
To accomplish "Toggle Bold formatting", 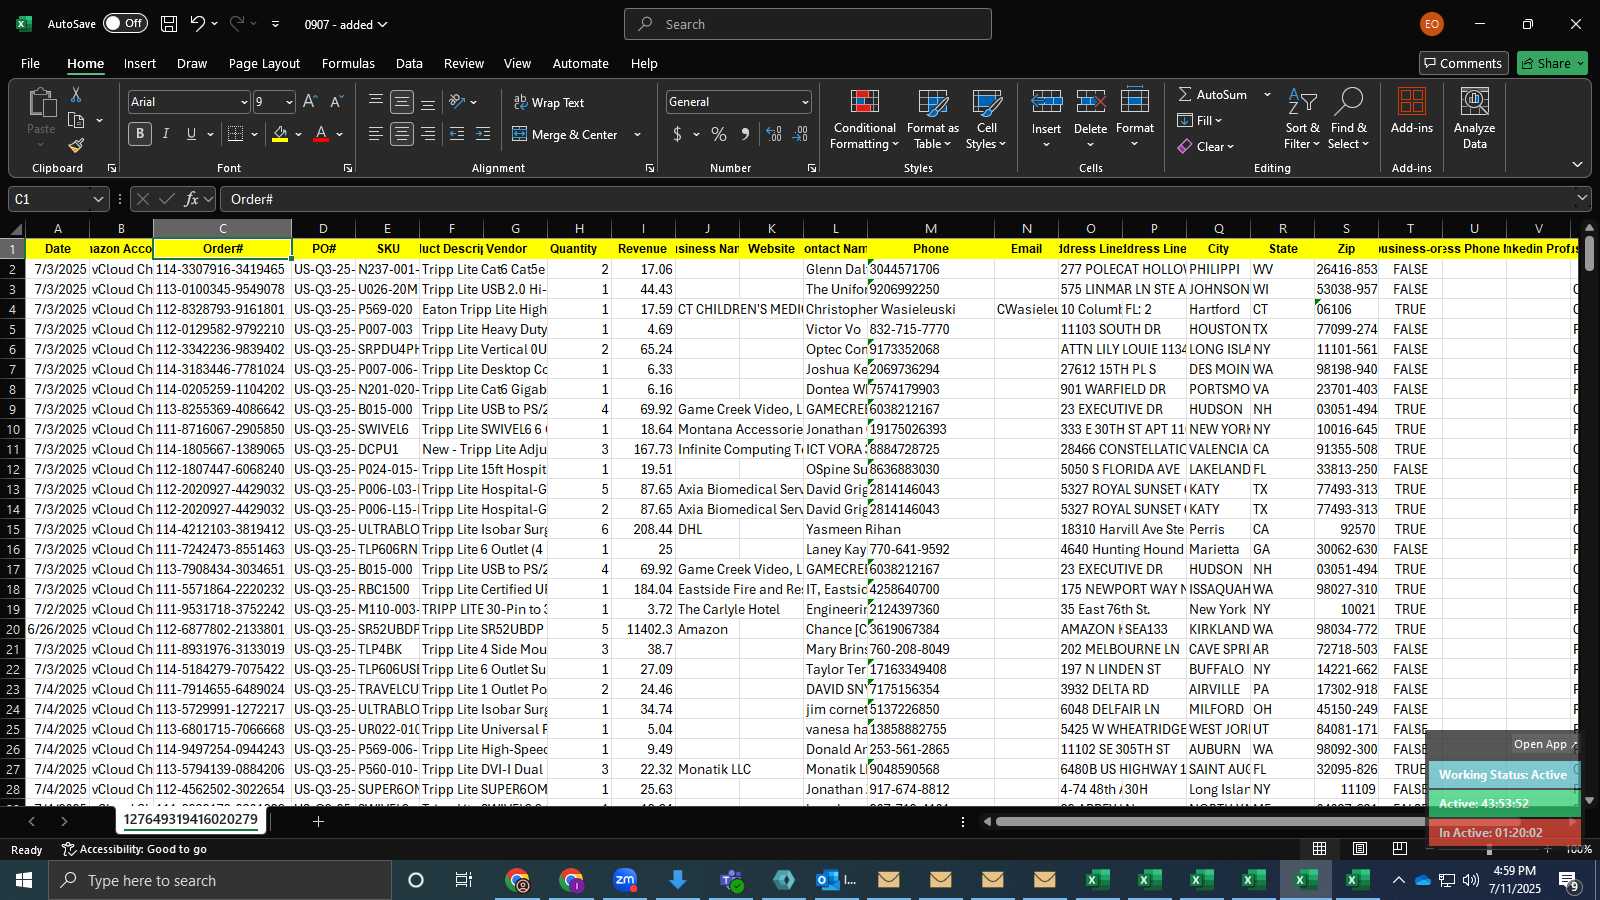I will point(140,134).
